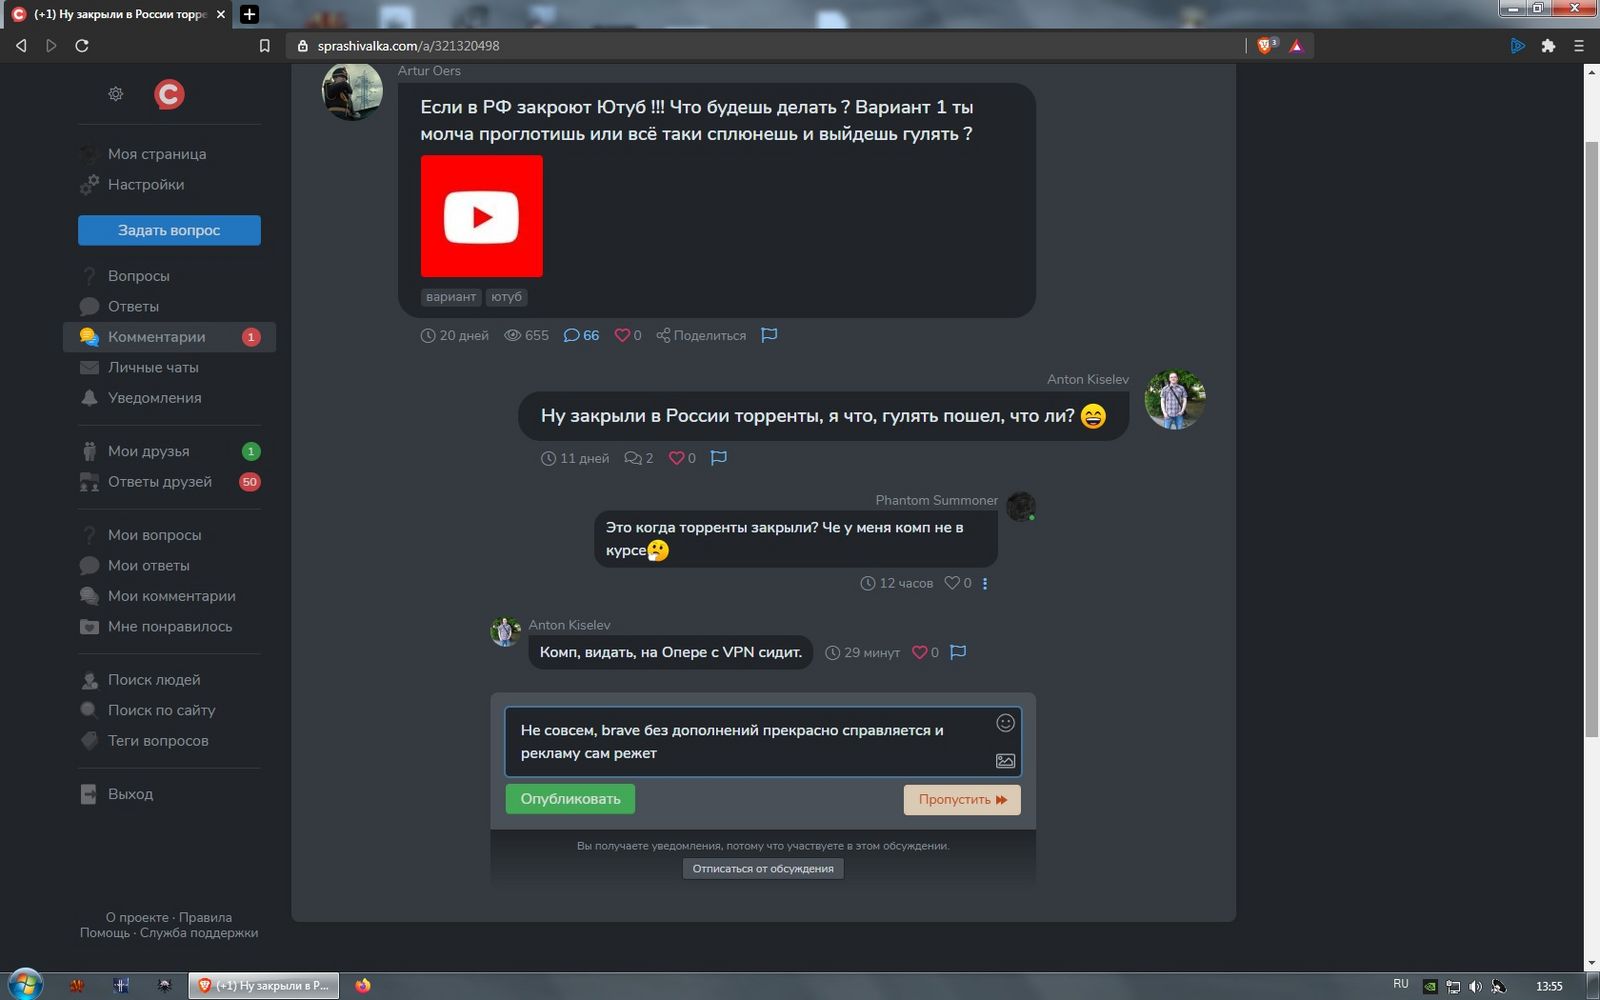Bookmark this page using bookmark icon
The height and width of the screenshot is (1000, 1600).
[264, 46]
